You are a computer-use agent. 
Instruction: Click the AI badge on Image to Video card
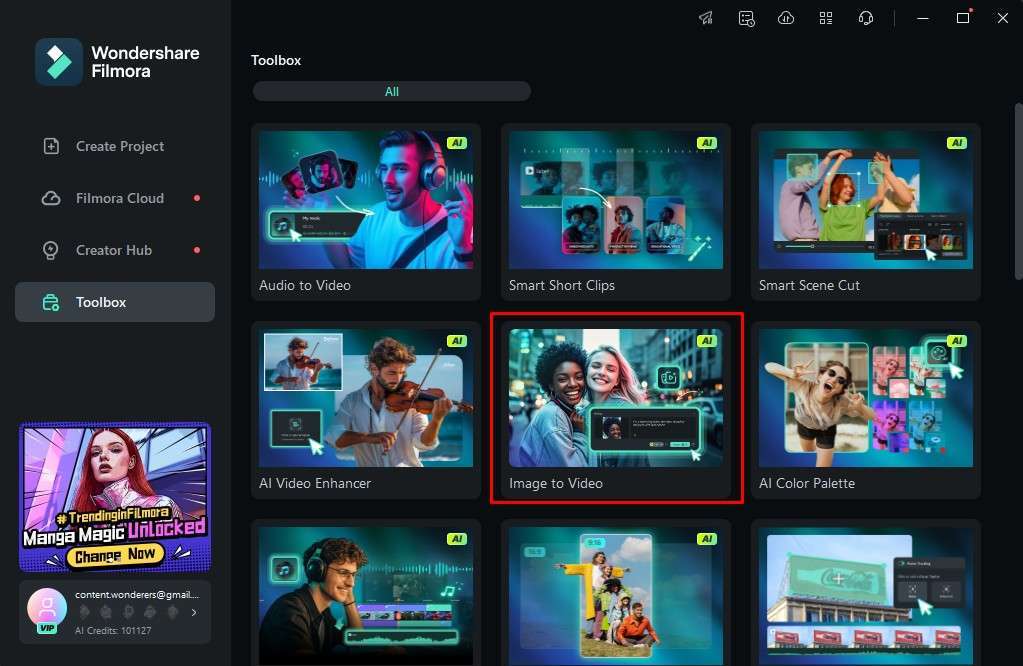tap(707, 341)
